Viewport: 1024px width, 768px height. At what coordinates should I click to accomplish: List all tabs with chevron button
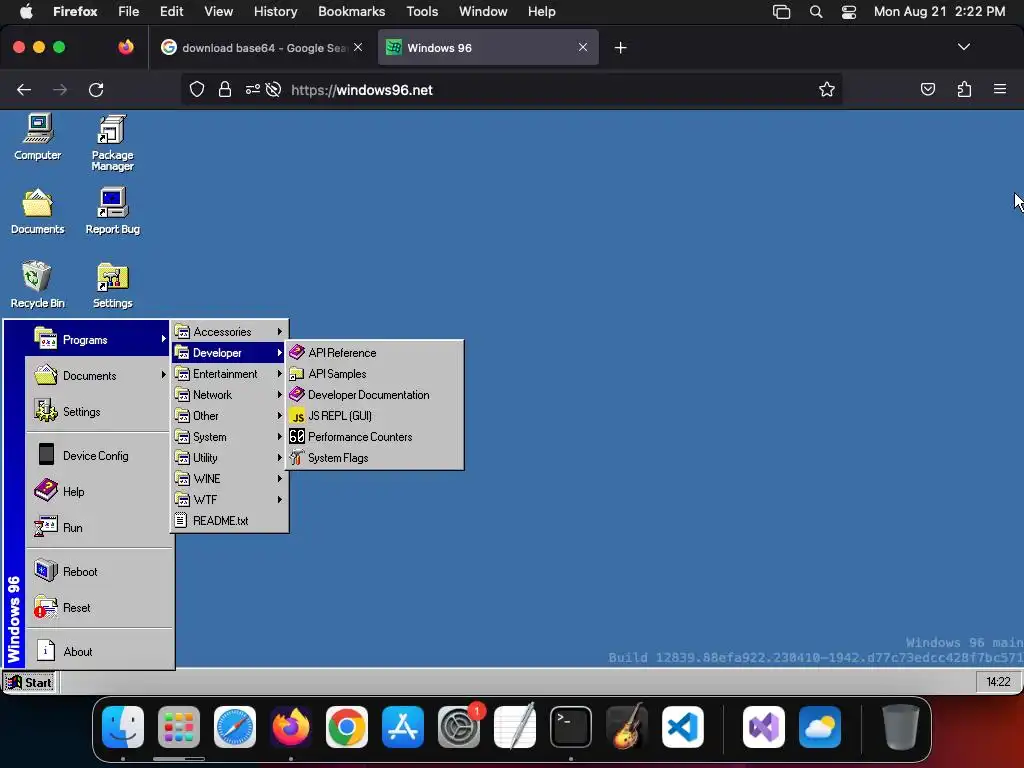click(963, 47)
